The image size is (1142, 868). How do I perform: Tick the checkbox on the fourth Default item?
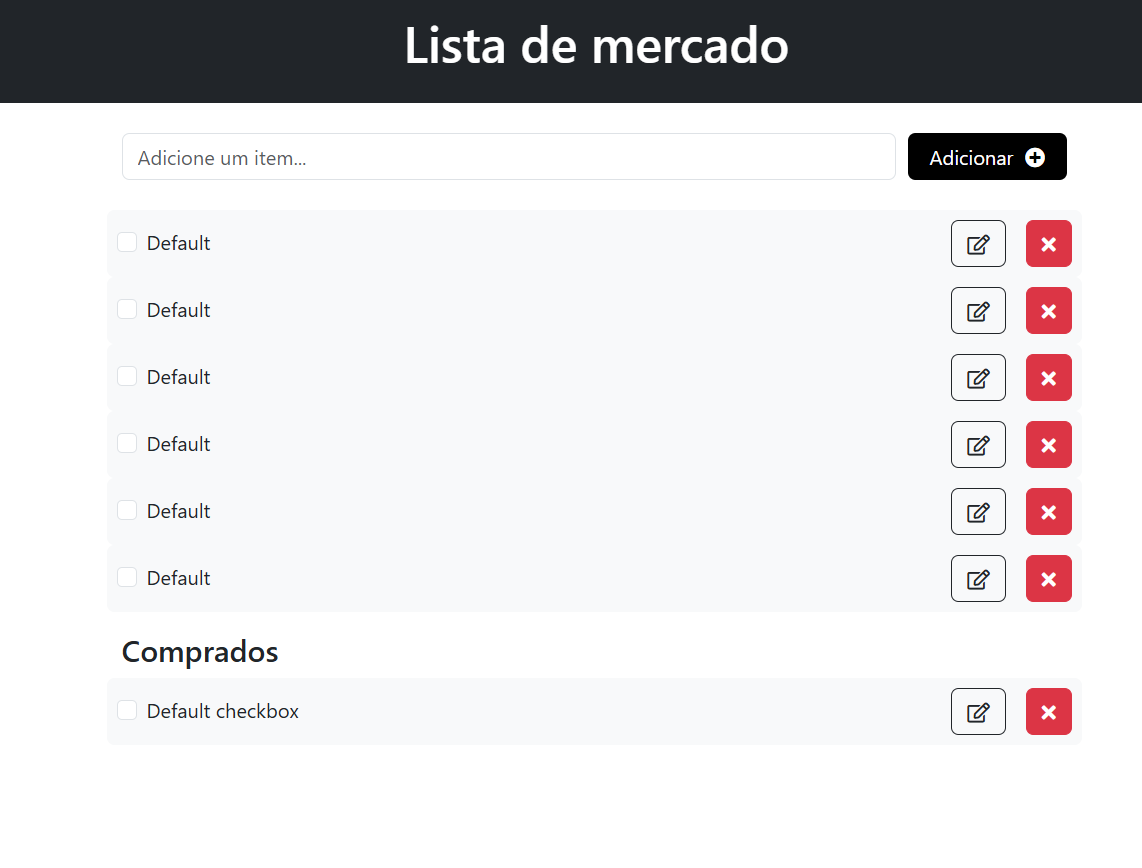(127, 442)
